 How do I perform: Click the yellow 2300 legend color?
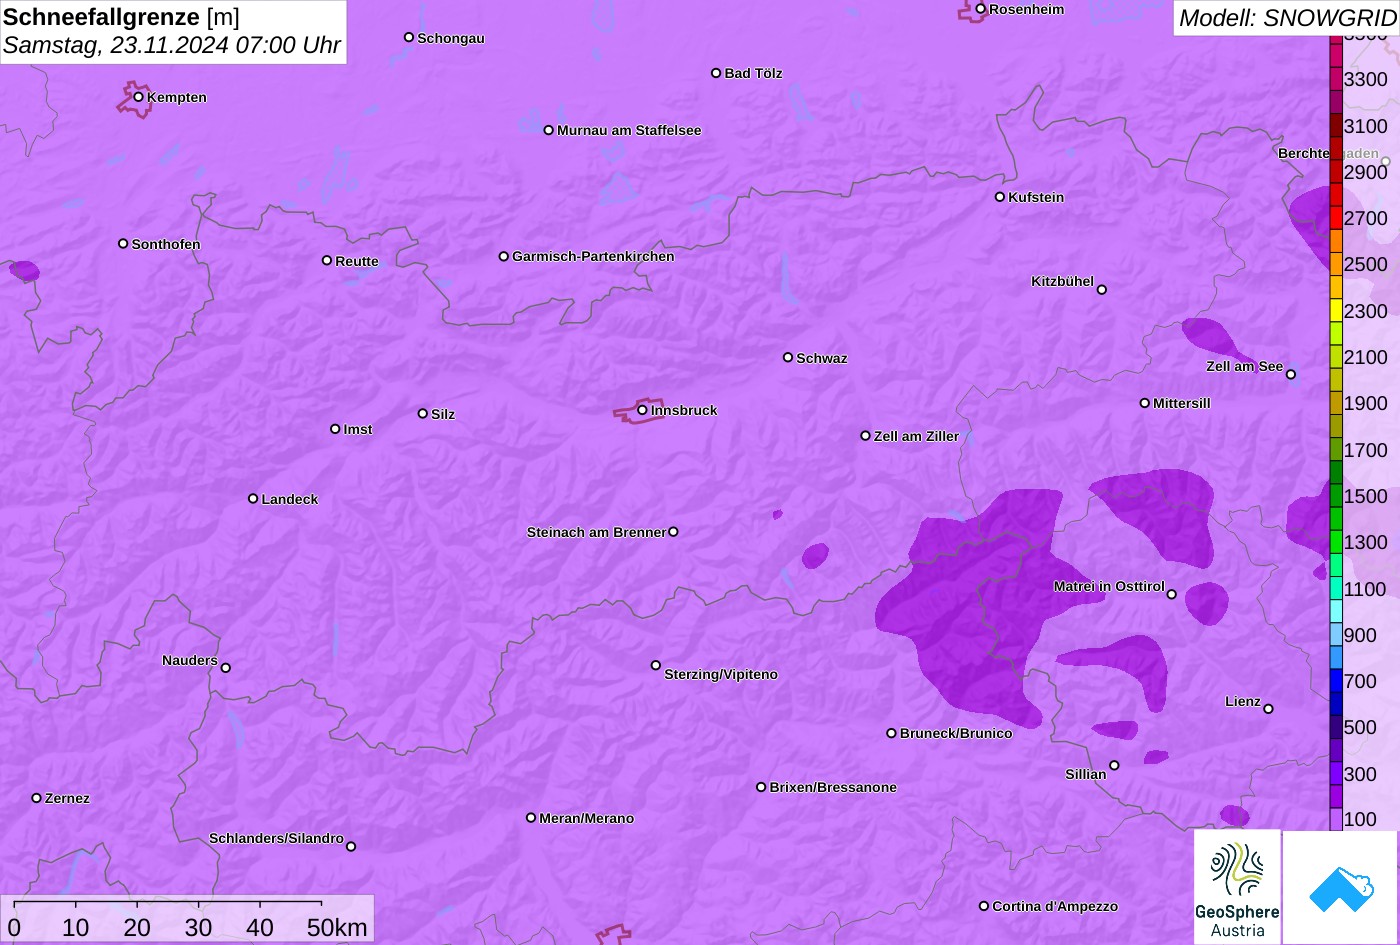point(1336,311)
